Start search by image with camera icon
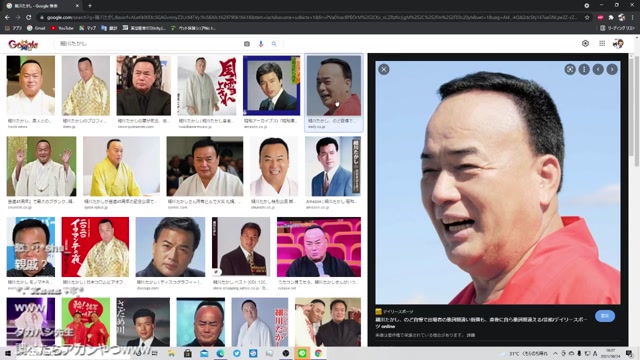The width and height of the screenshot is (640, 360). (x=247, y=44)
